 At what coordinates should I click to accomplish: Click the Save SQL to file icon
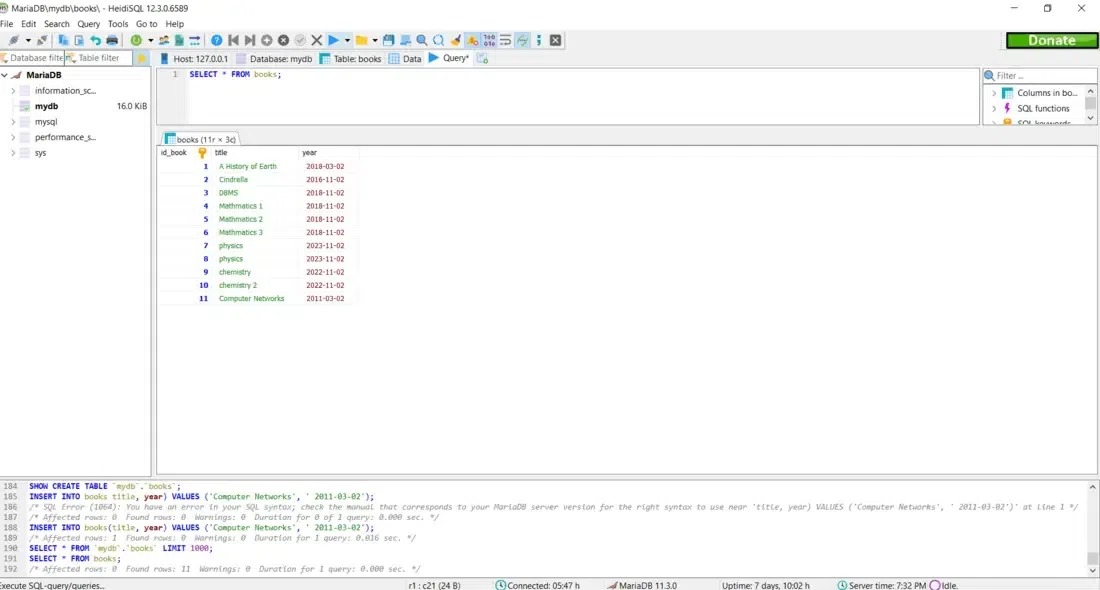tap(389, 40)
